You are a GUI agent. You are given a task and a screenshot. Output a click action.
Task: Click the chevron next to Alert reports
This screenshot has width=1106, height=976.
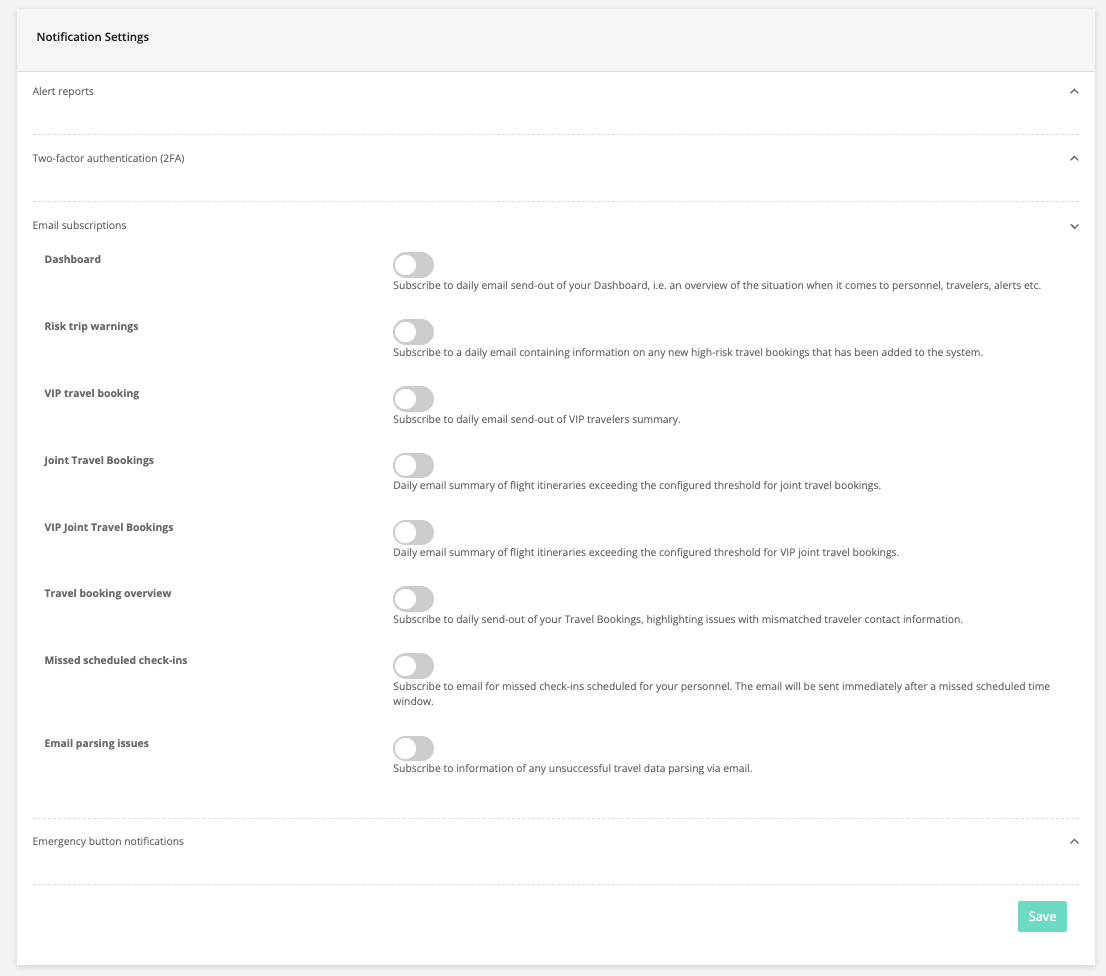[1074, 90]
